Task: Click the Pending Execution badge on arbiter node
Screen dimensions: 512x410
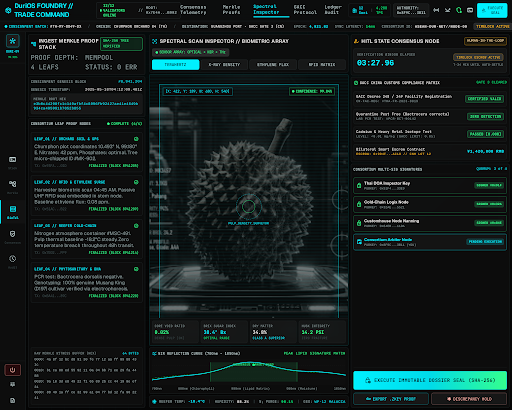Action: 485,242
